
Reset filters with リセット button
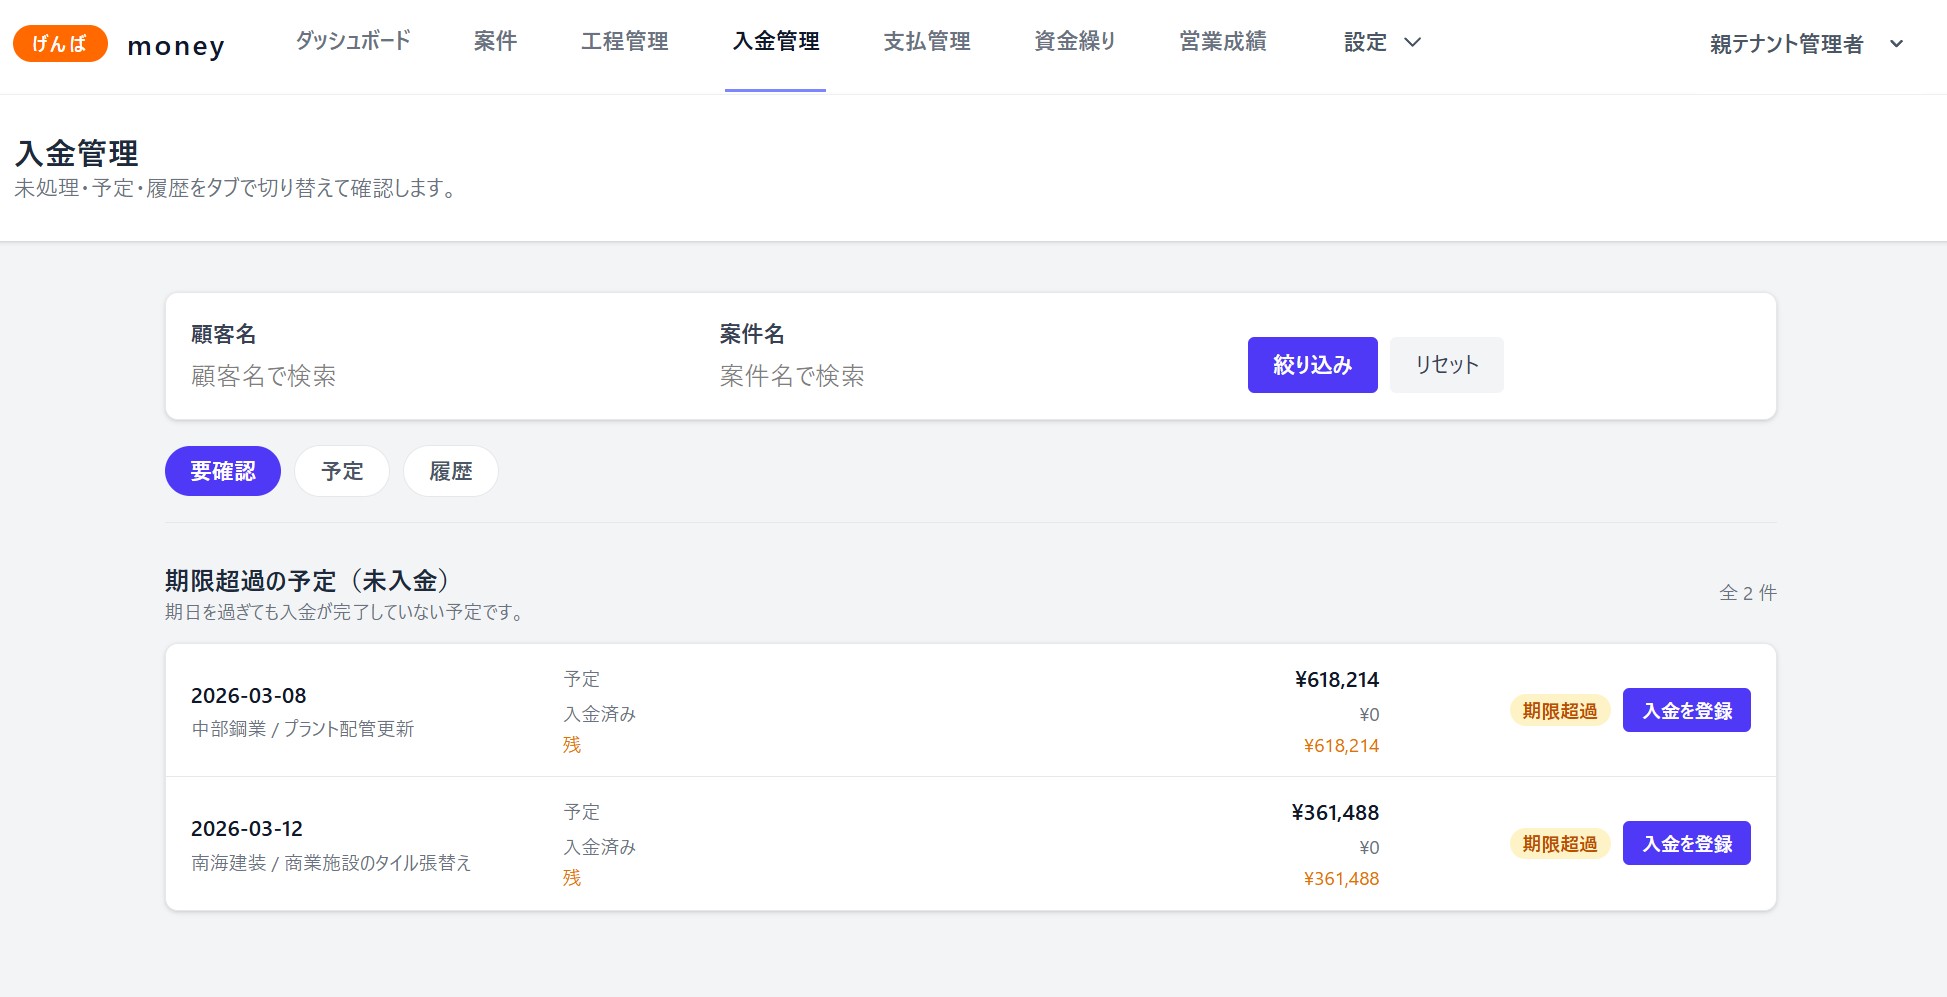point(1446,364)
